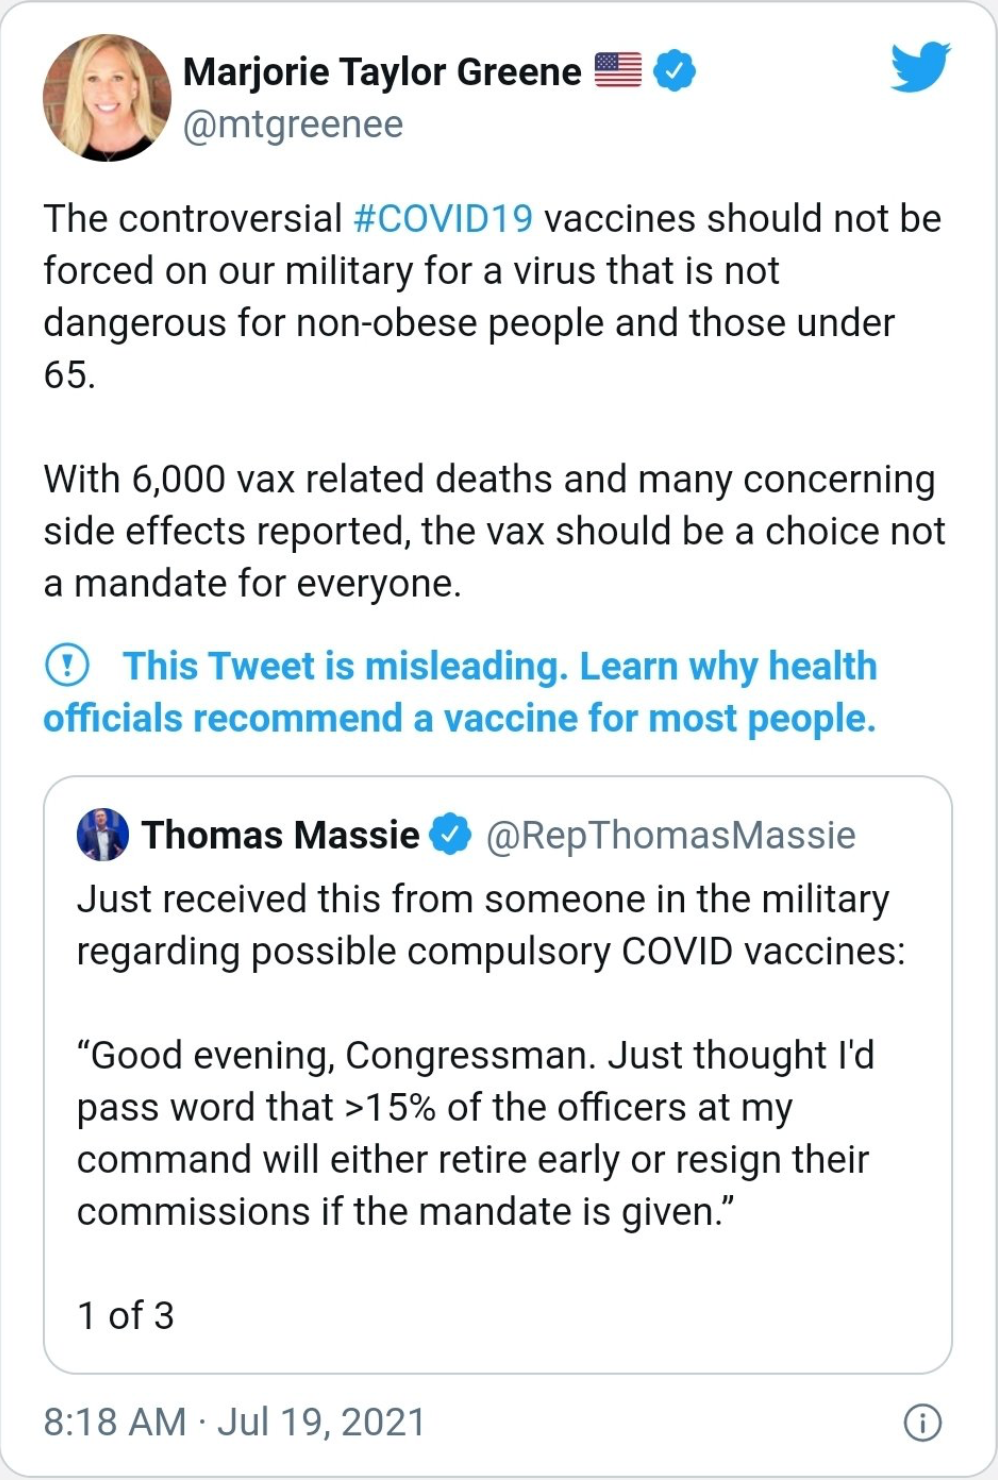Click the misleading warning exclamation icon
This screenshot has height=1480, width=998.
(x=67, y=665)
